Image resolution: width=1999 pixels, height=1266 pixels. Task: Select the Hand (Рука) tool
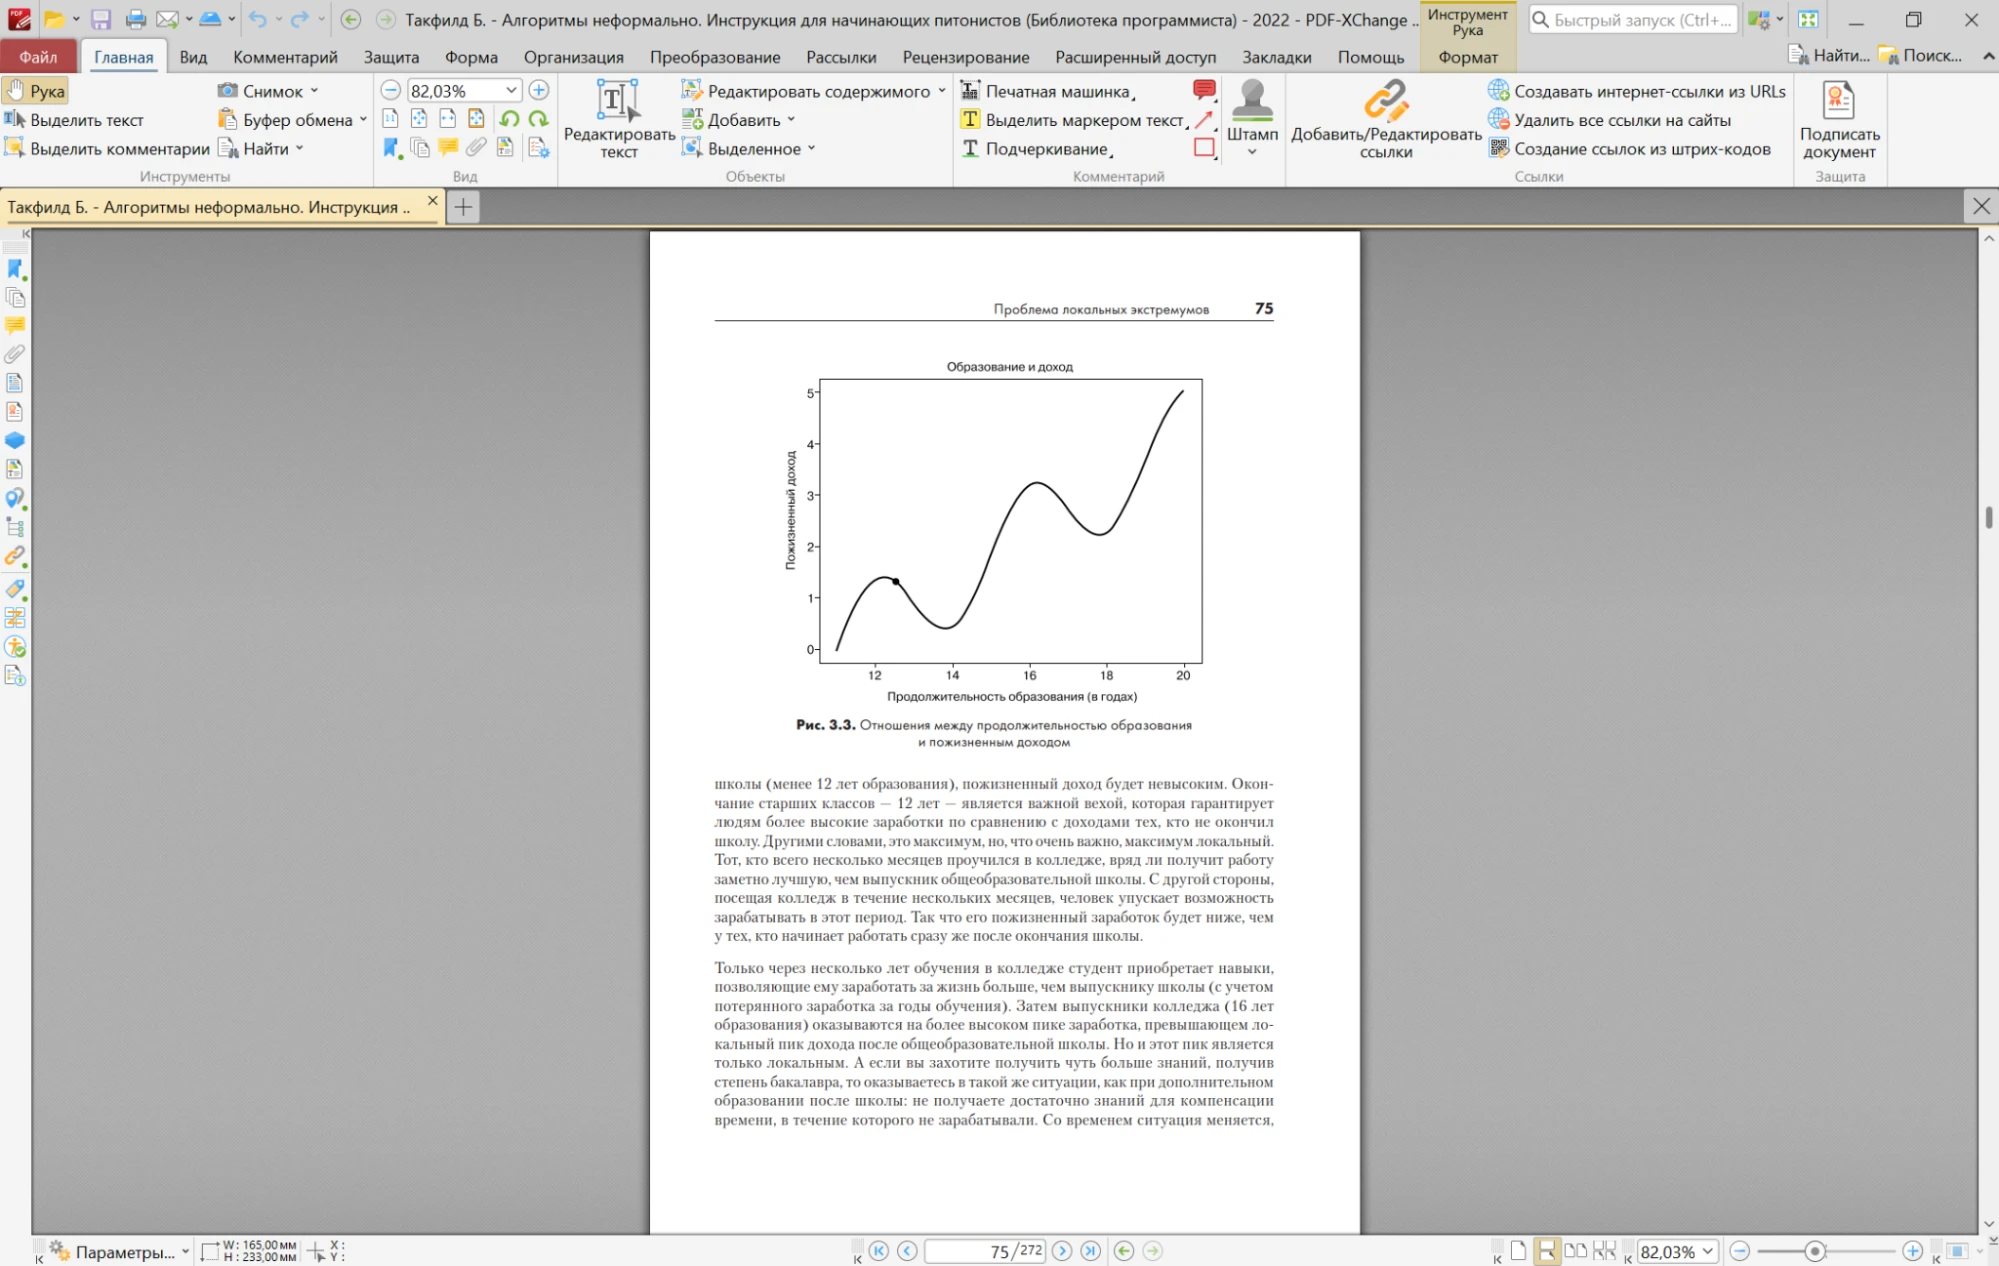36,91
